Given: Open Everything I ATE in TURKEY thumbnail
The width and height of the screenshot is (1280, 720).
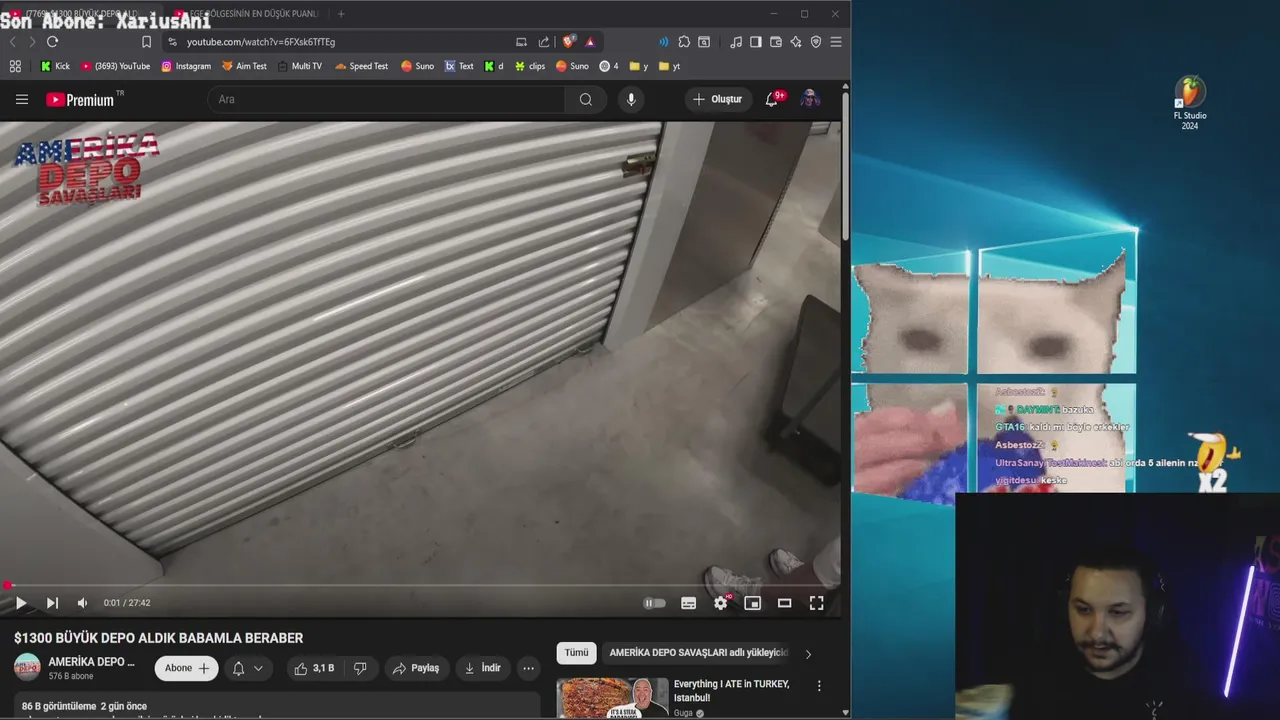Looking at the screenshot, I should pos(612,698).
